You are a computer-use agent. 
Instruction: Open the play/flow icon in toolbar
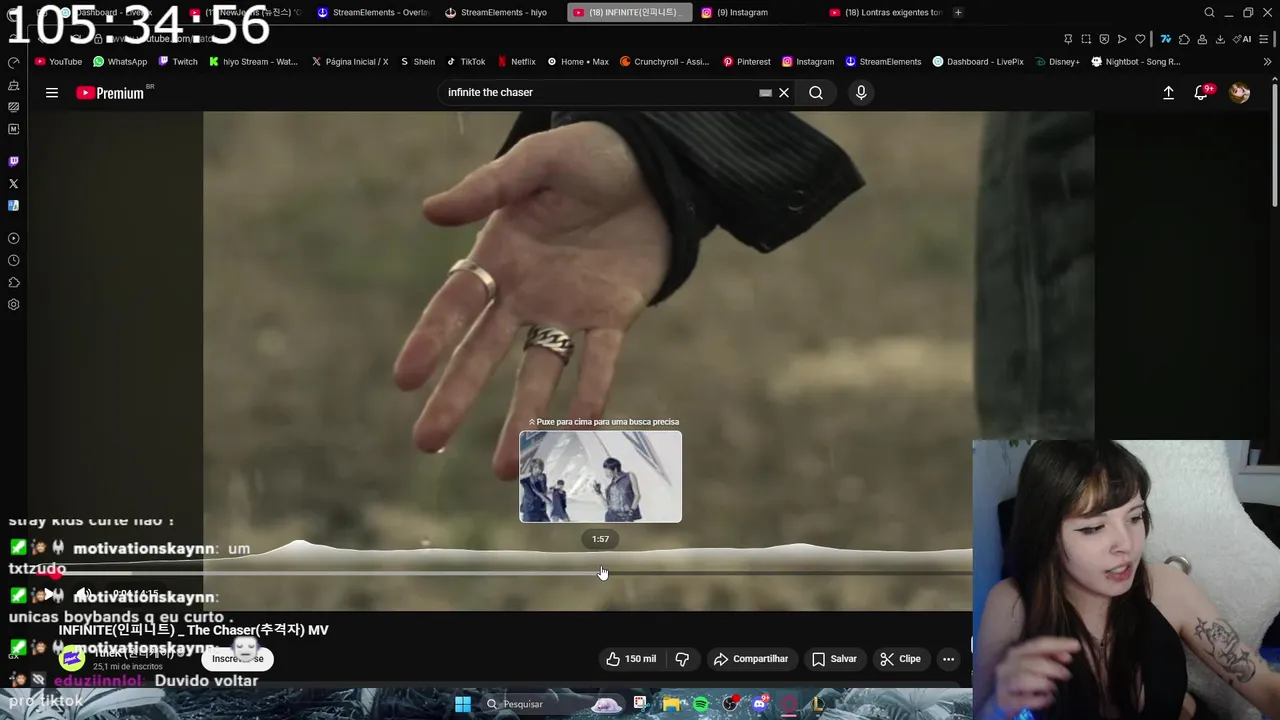coord(1122,39)
